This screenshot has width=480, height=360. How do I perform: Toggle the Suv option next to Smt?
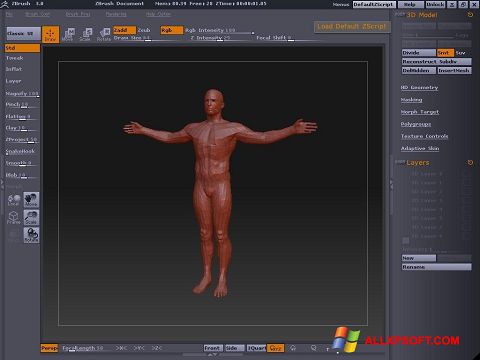tap(461, 53)
